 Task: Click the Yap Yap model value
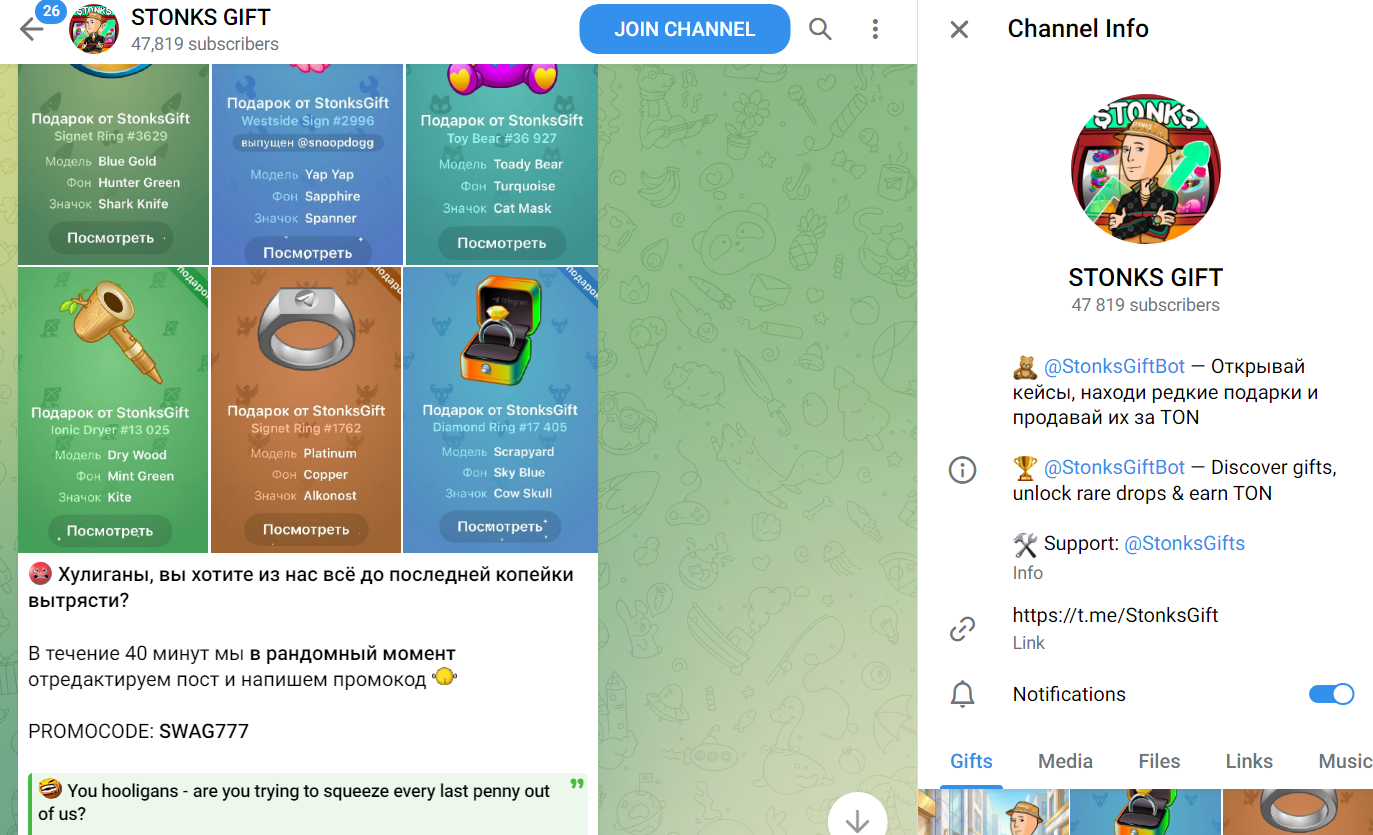coord(330,174)
